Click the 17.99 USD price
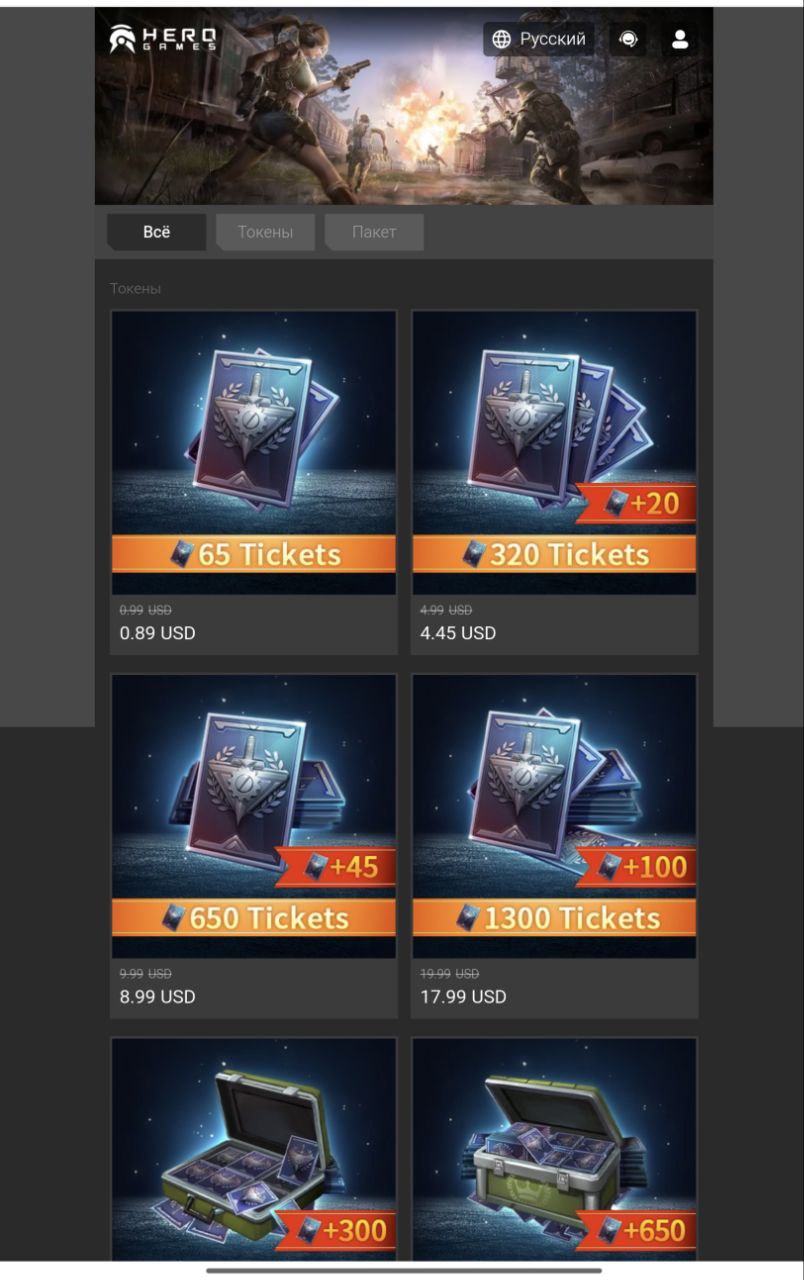 coord(463,996)
